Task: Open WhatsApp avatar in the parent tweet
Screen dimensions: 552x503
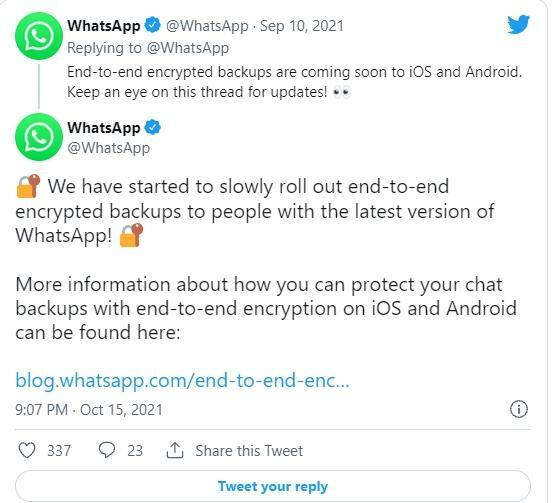Action: pyautogui.click(x=39, y=36)
